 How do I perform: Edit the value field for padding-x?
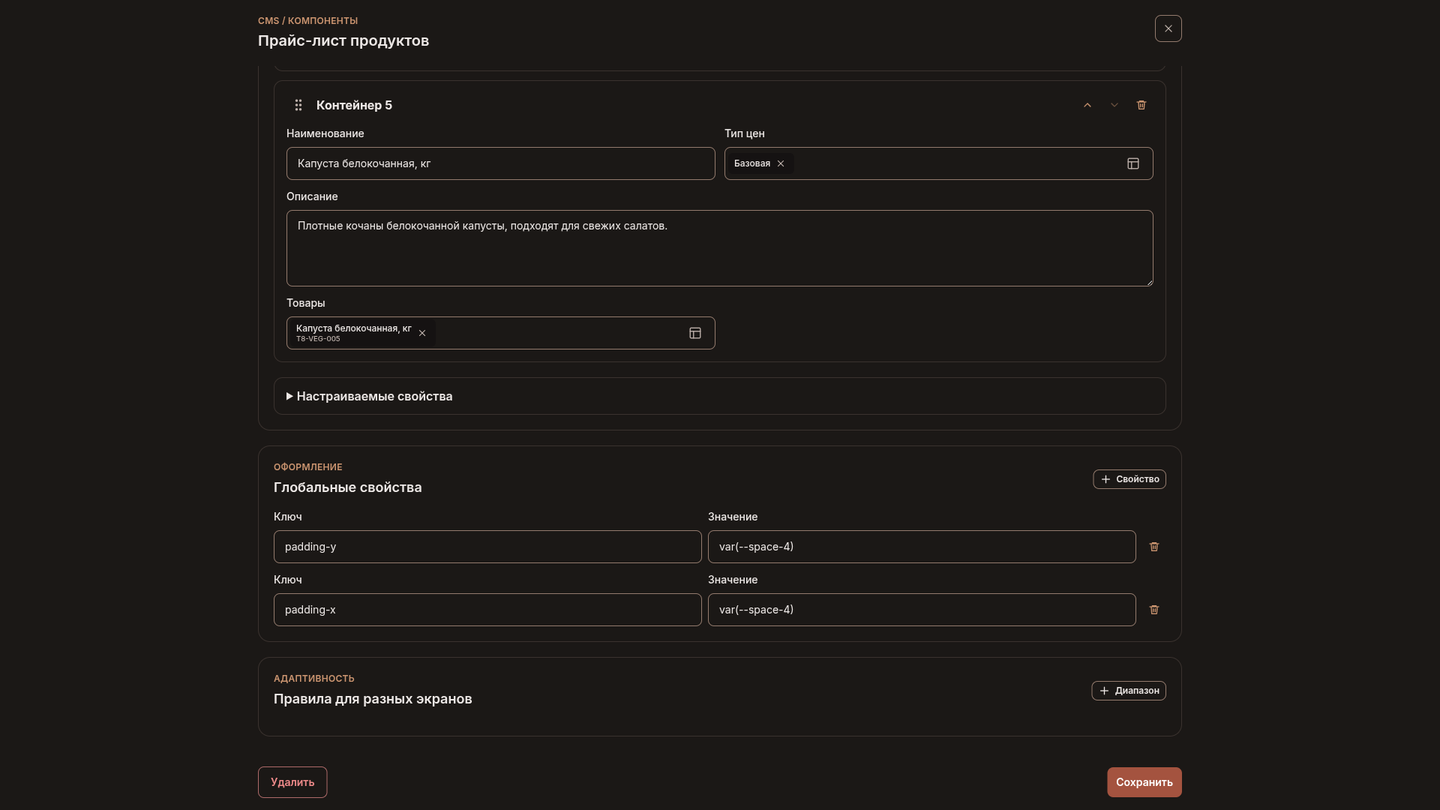(x=922, y=610)
